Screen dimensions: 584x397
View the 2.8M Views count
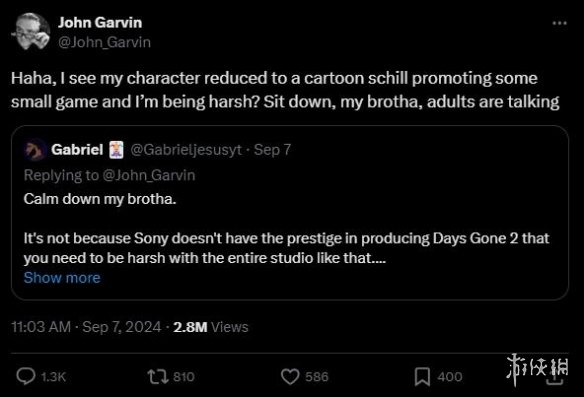210,327
